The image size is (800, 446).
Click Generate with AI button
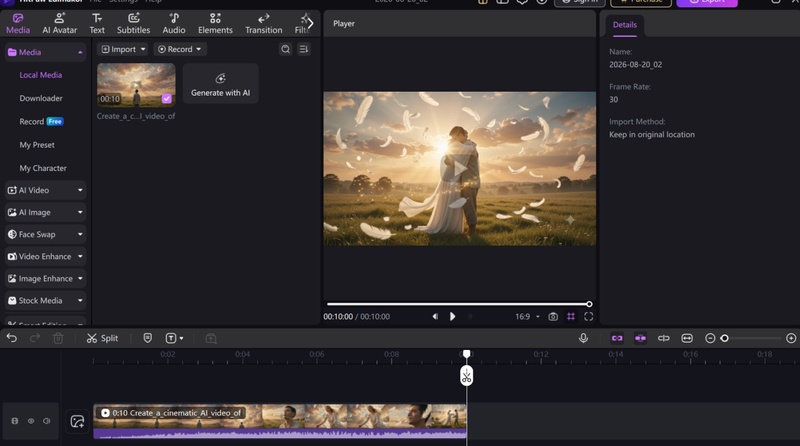tap(220, 84)
